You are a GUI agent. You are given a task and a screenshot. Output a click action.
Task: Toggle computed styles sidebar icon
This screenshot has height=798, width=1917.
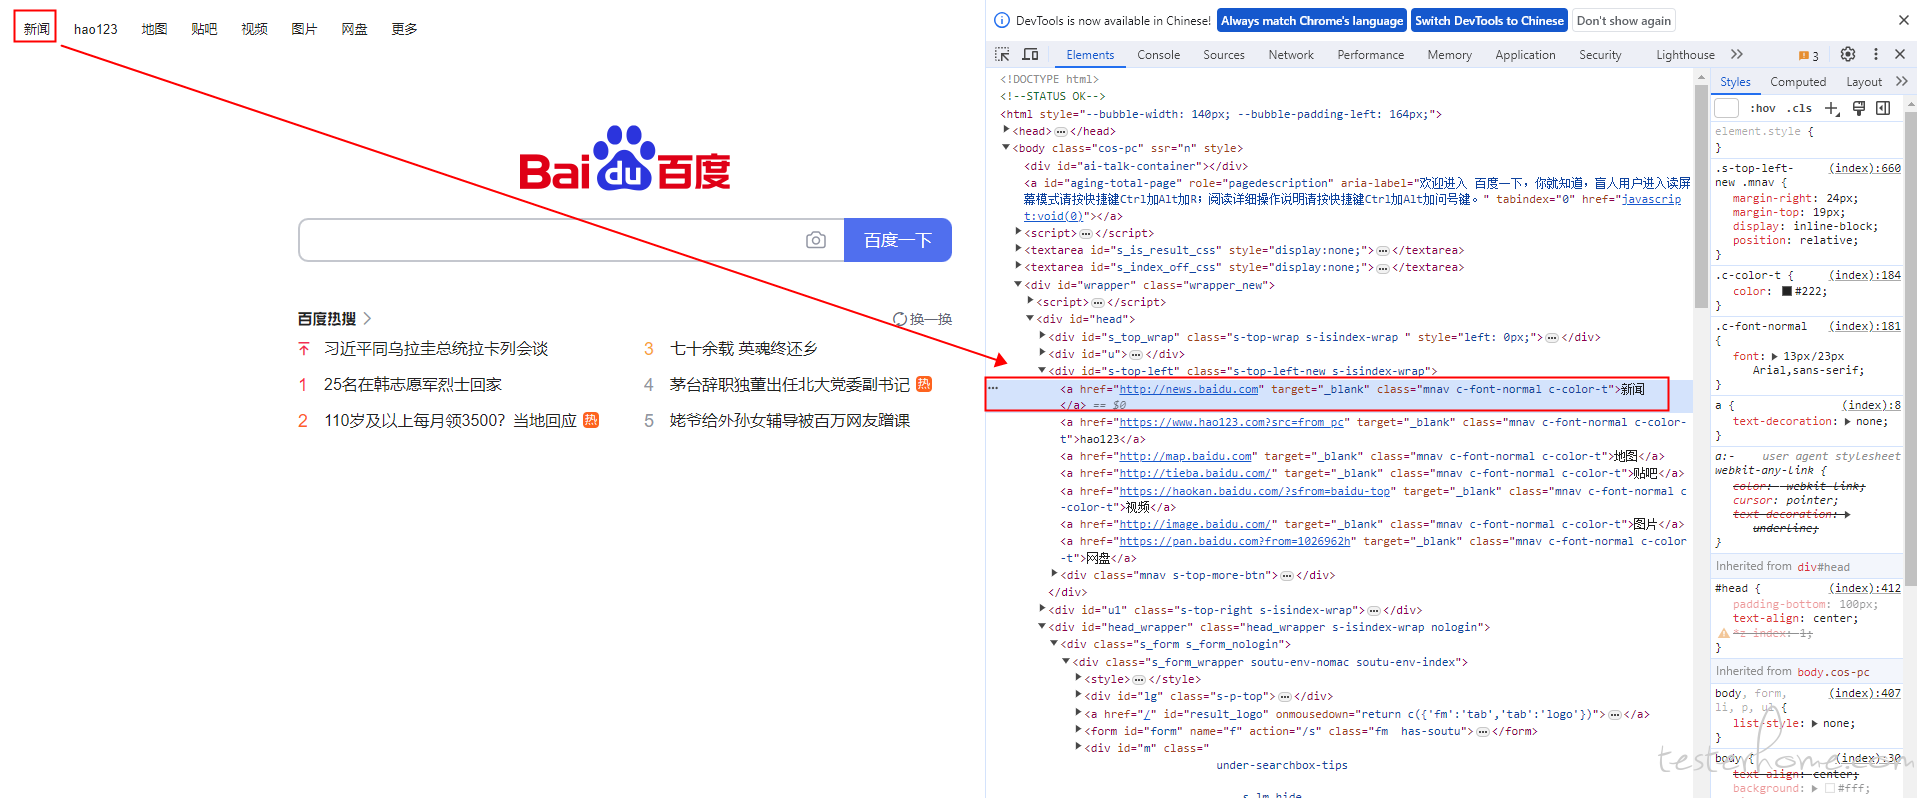click(x=1883, y=108)
